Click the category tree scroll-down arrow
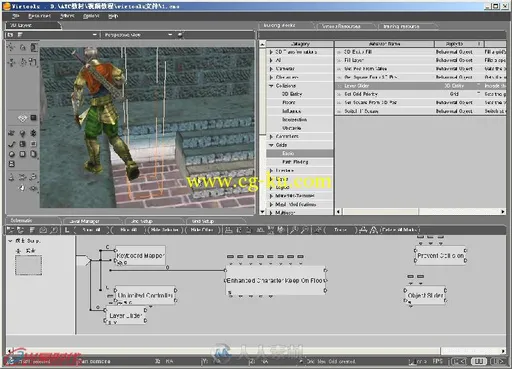 (262, 212)
